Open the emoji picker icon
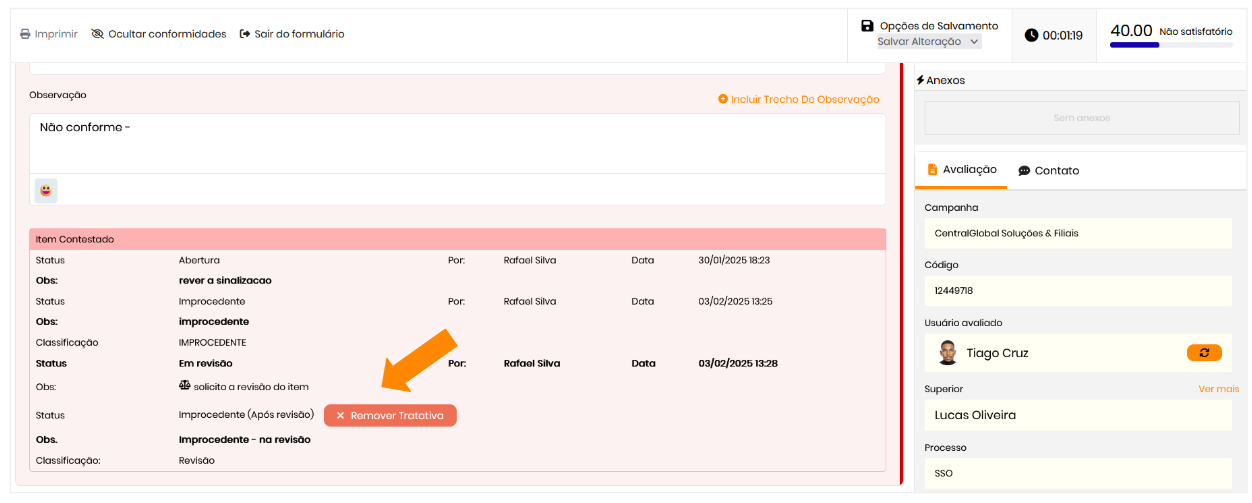The width and height of the screenshot is (1252, 503). [46, 190]
